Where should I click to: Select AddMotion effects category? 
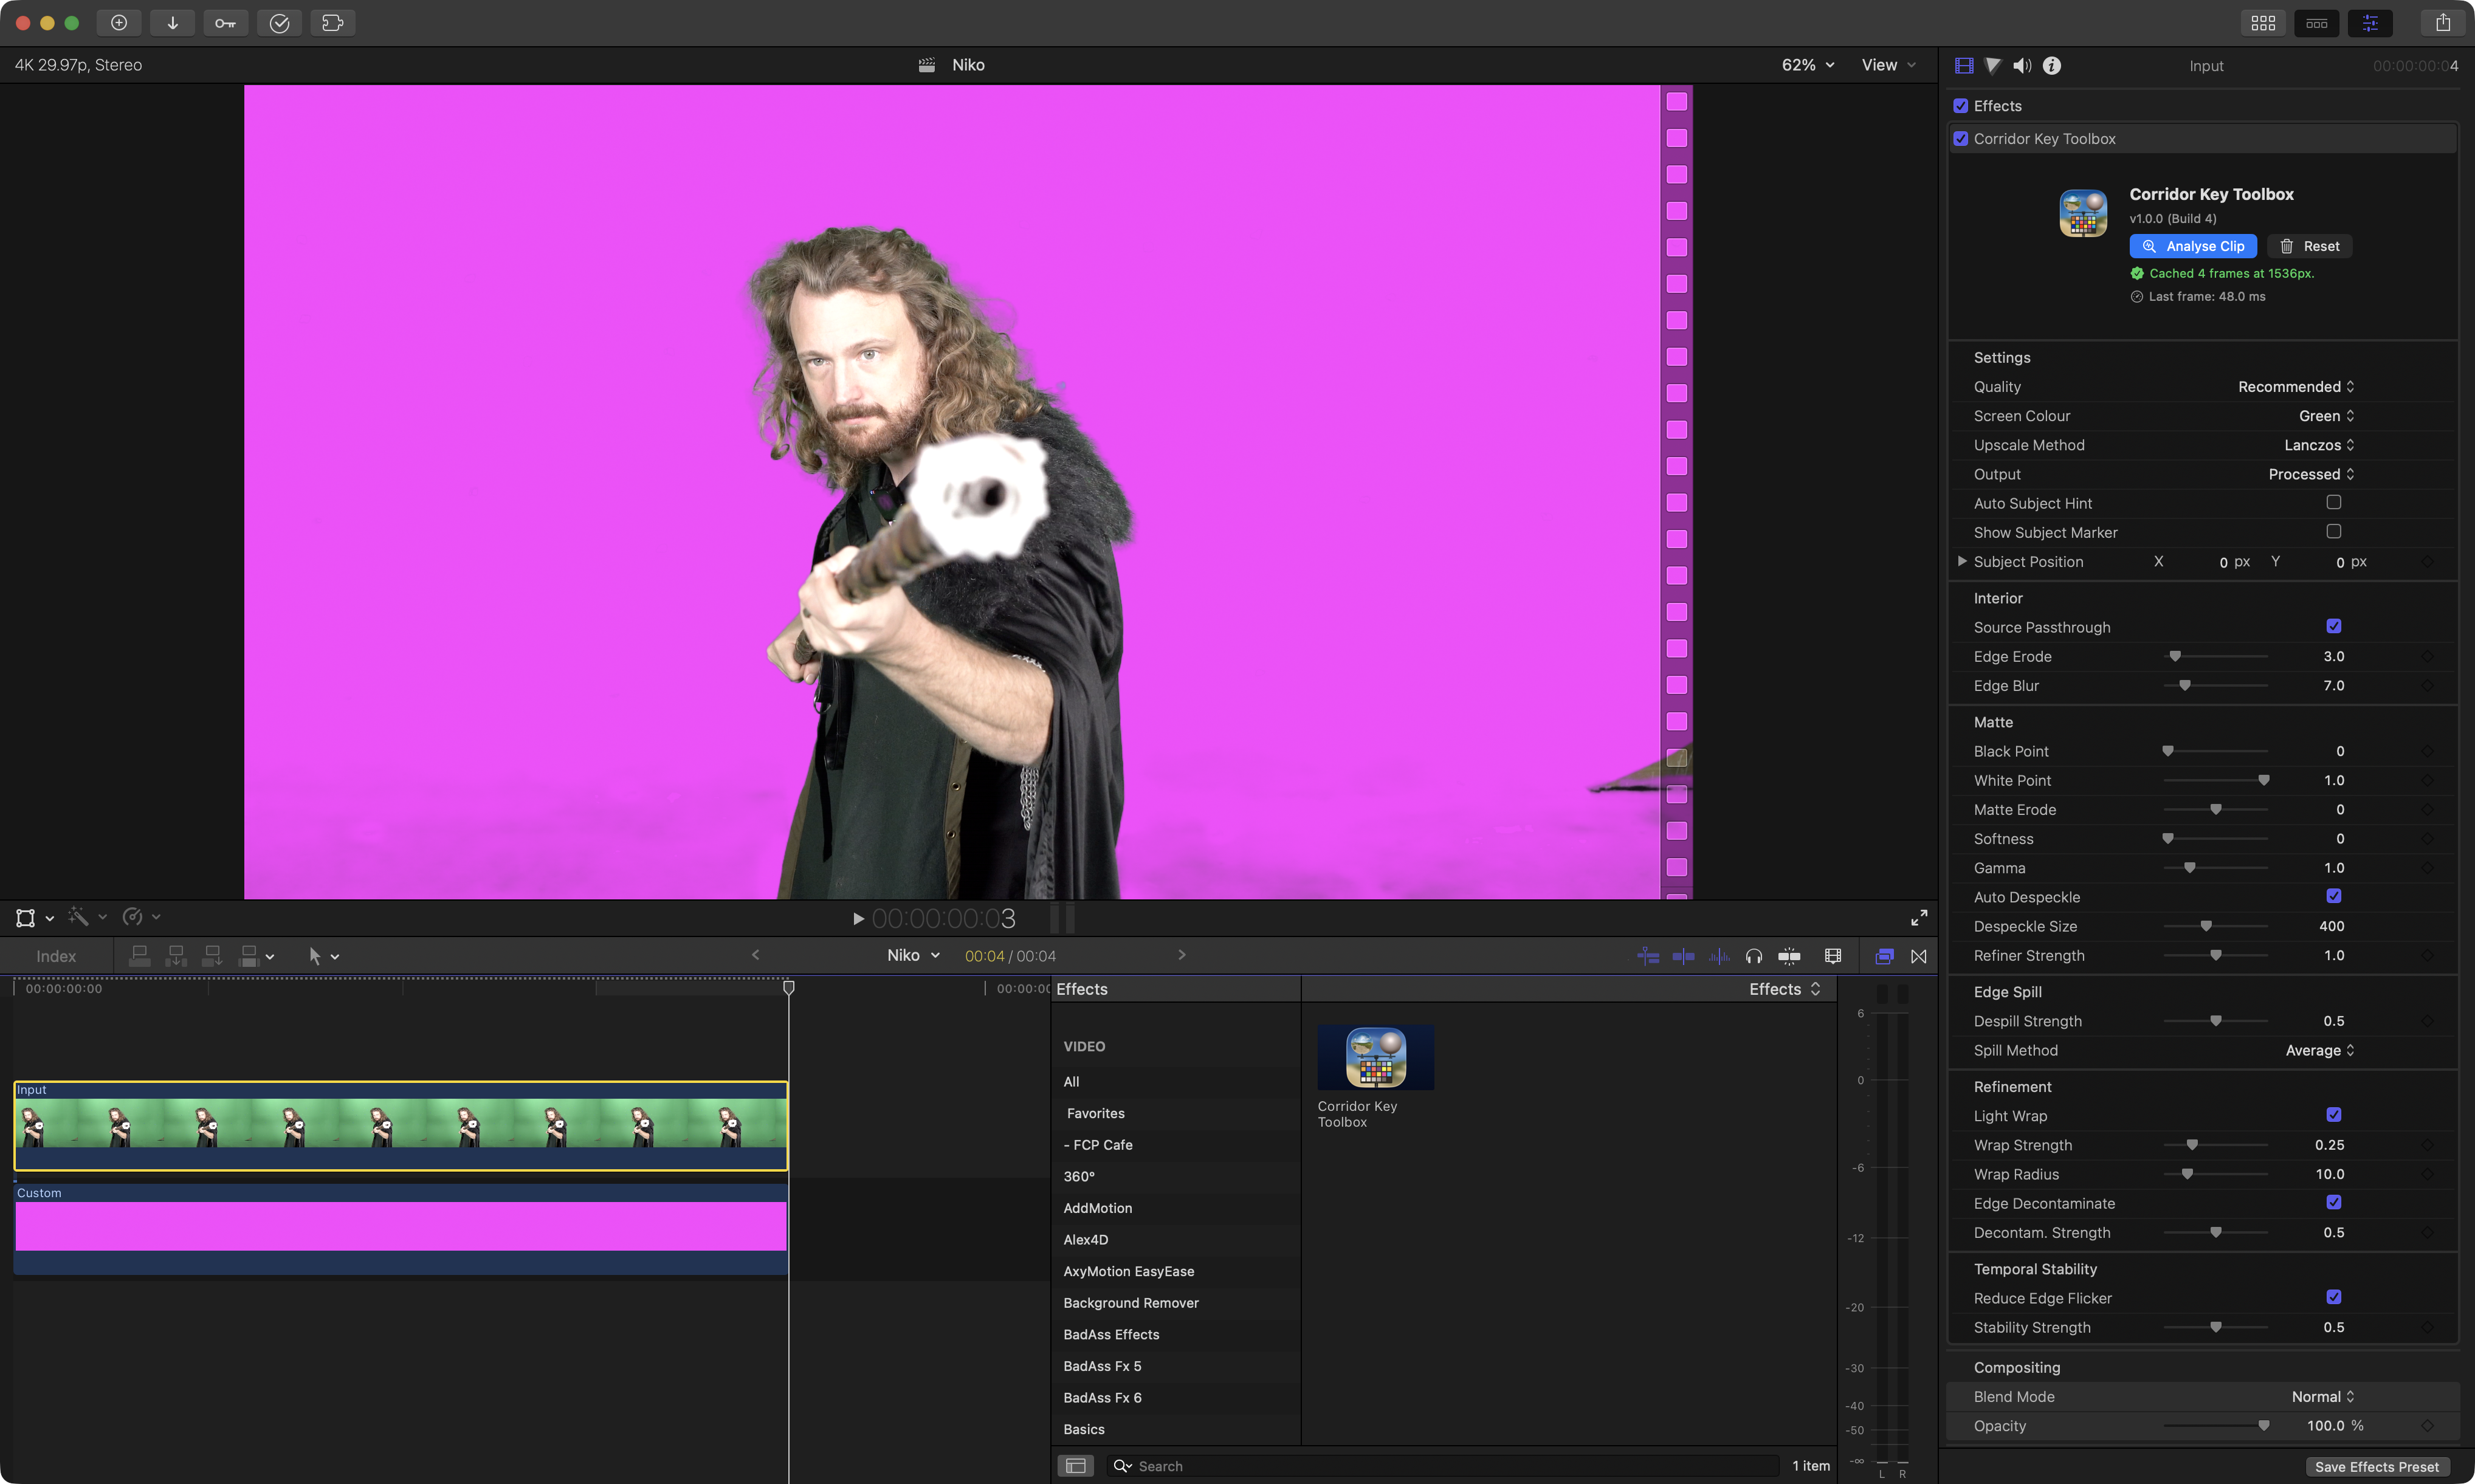(x=1097, y=1207)
